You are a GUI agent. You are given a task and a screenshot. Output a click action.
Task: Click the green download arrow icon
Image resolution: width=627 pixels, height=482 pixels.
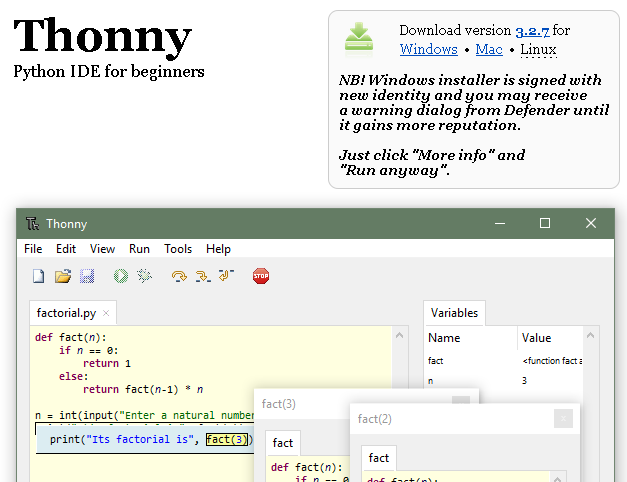point(359,38)
